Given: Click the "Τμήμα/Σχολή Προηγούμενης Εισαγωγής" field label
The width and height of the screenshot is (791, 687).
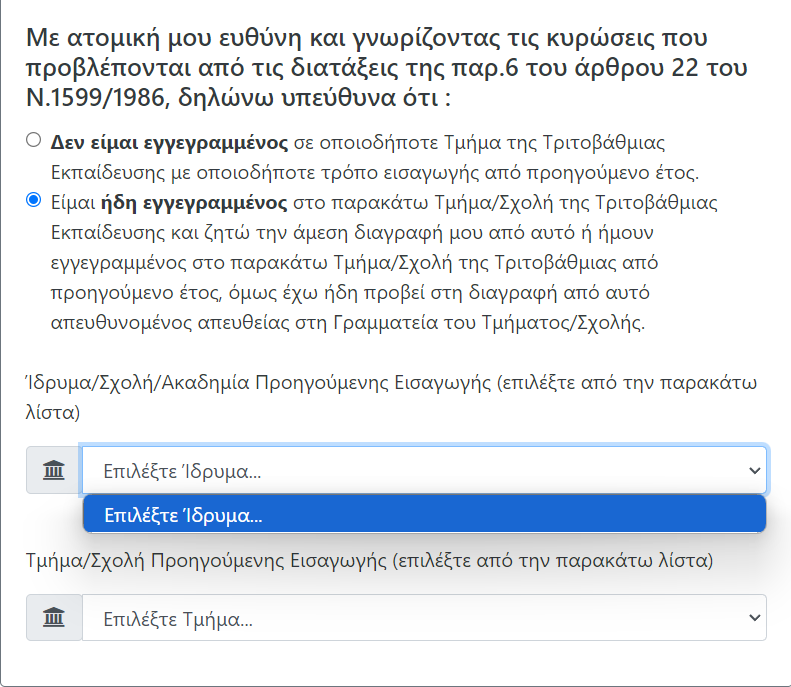Looking at the screenshot, I should [206, 561].
